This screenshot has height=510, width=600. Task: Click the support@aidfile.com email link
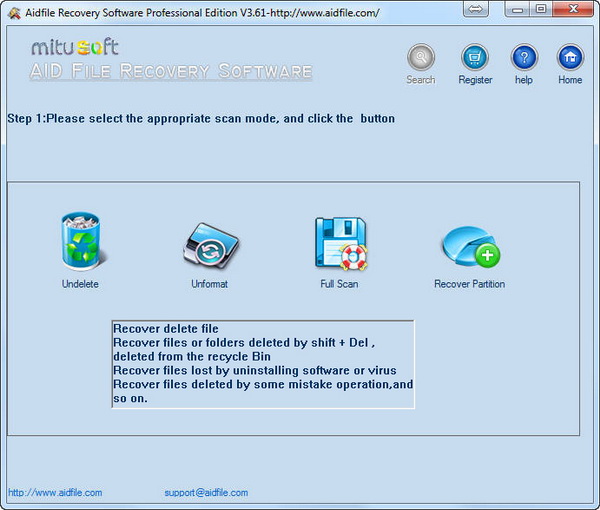pyautogui.click(x=206, y=493)
